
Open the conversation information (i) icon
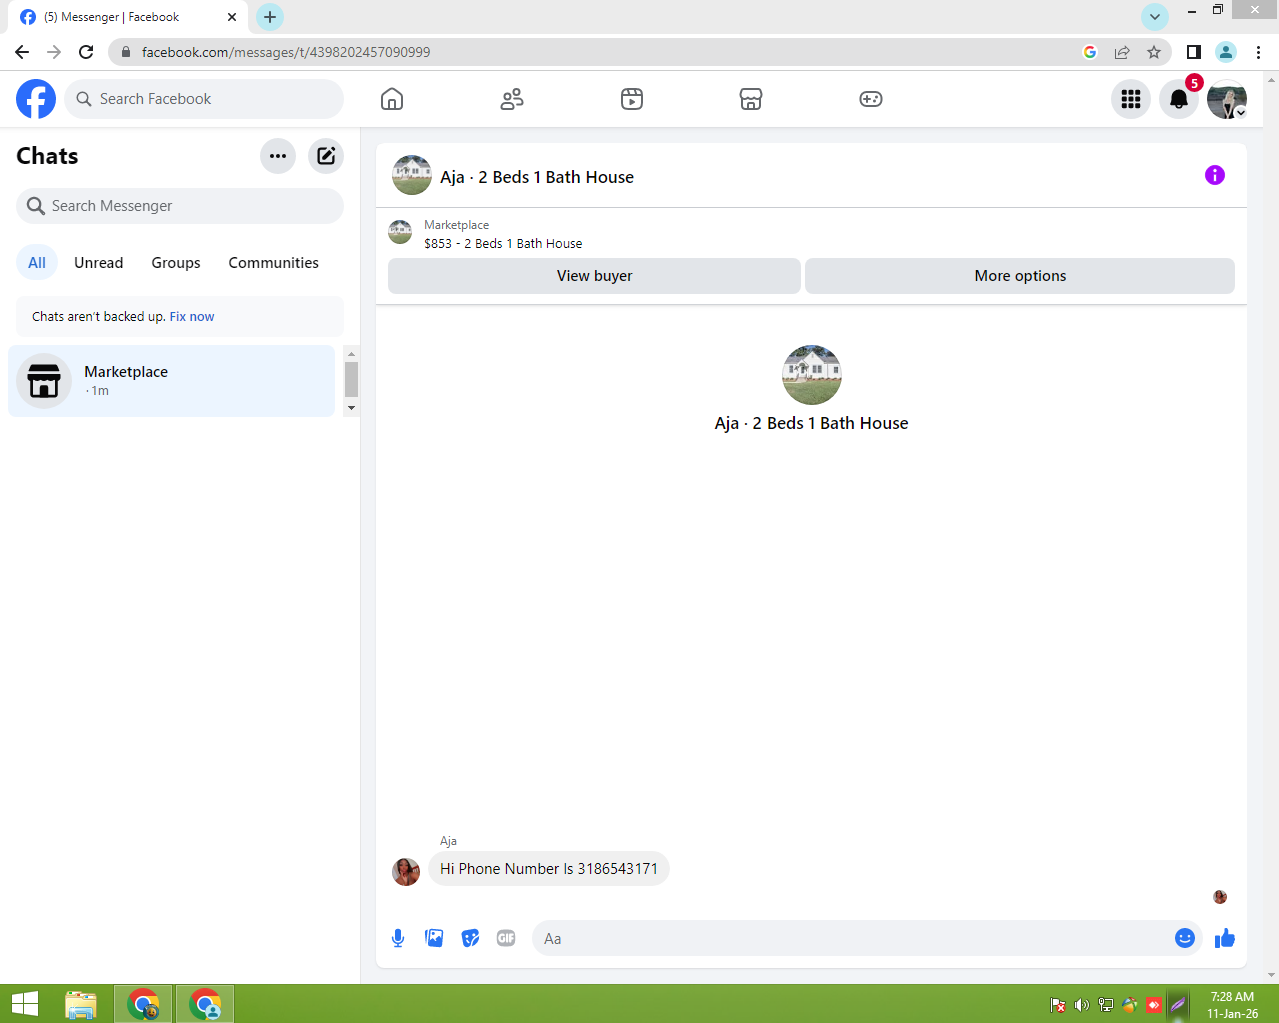click(x=1215, y=175)
